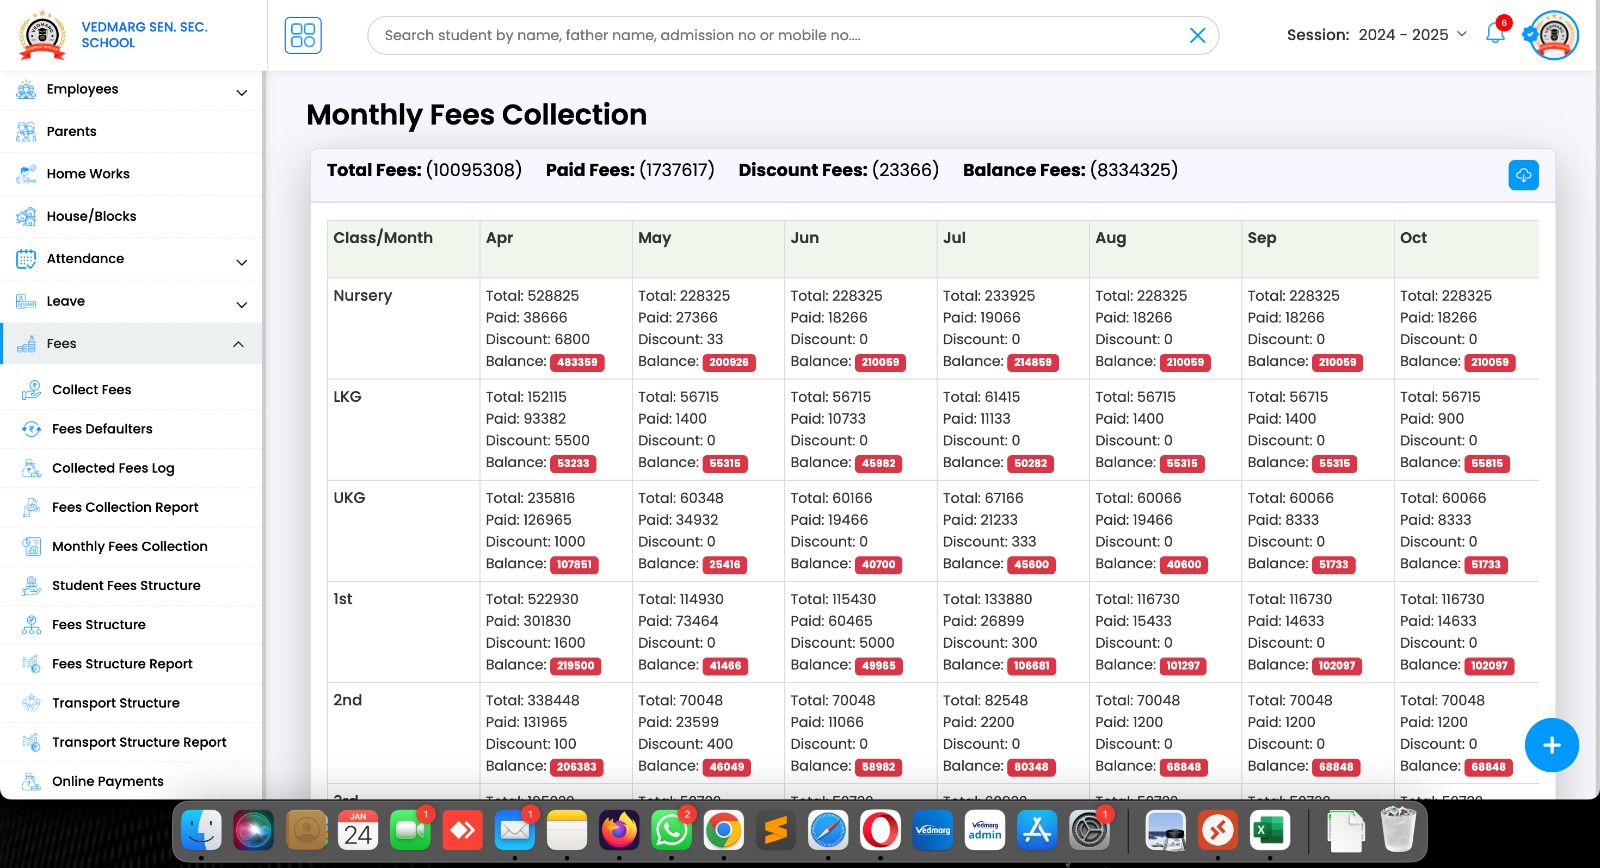Screen dimensions: 1600x868
Task: Open Google Chrome from the dock
Action: pyautogui.click(x=724, y=830)
